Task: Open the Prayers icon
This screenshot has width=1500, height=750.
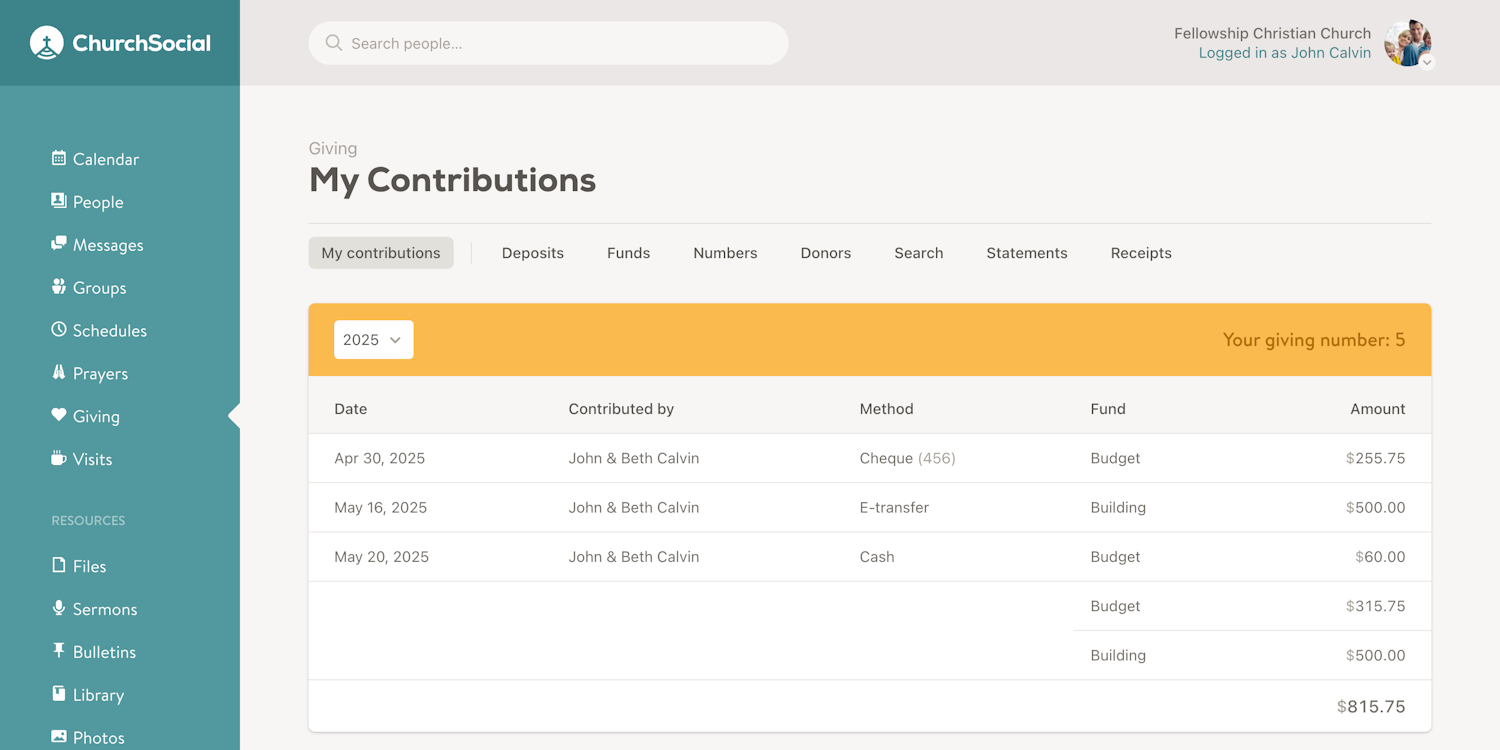Action: (59, 373)
